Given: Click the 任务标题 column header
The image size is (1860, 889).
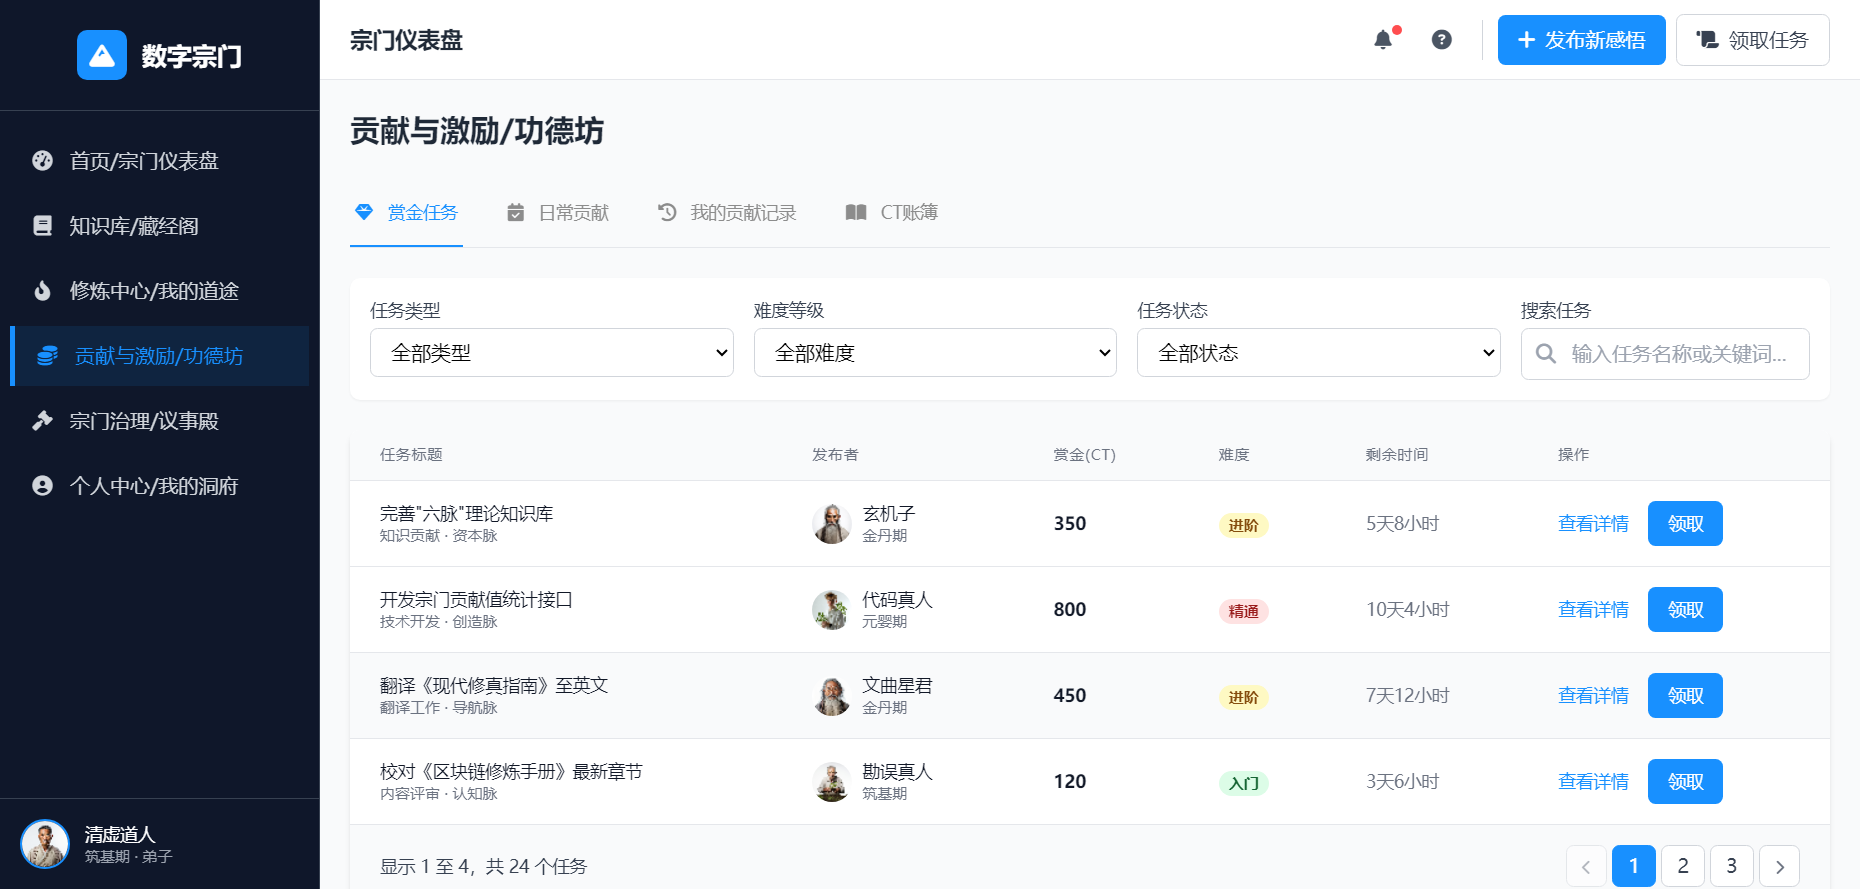Looking at the screenshot, I should [411, 455].
